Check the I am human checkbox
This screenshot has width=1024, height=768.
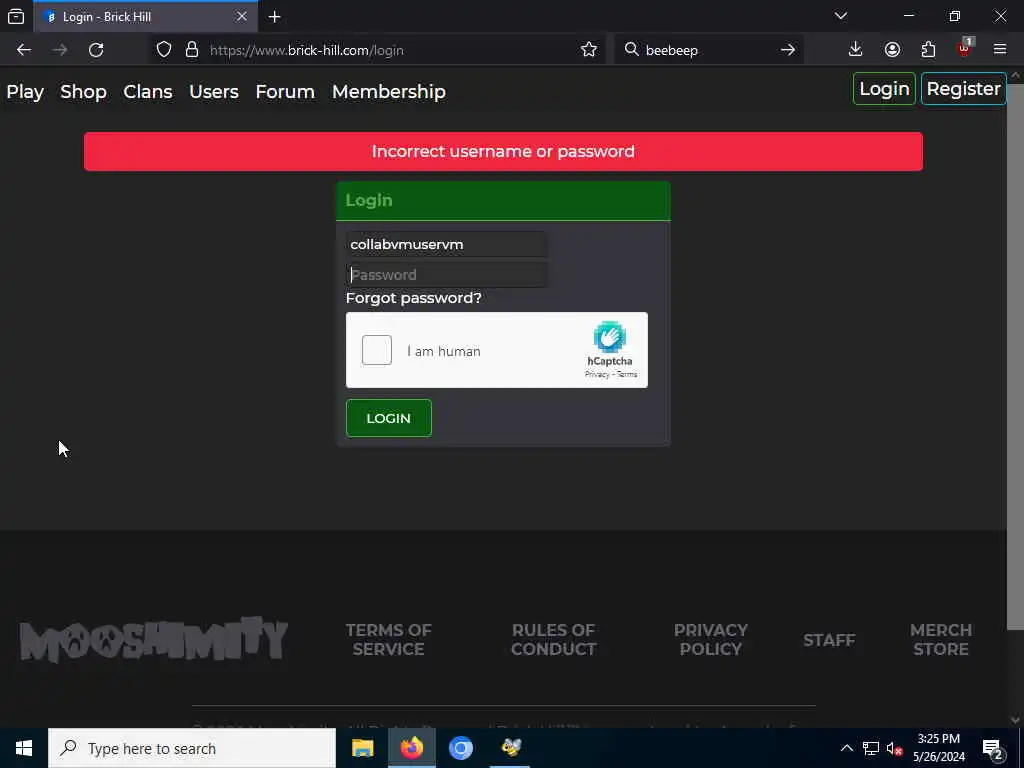377,350
